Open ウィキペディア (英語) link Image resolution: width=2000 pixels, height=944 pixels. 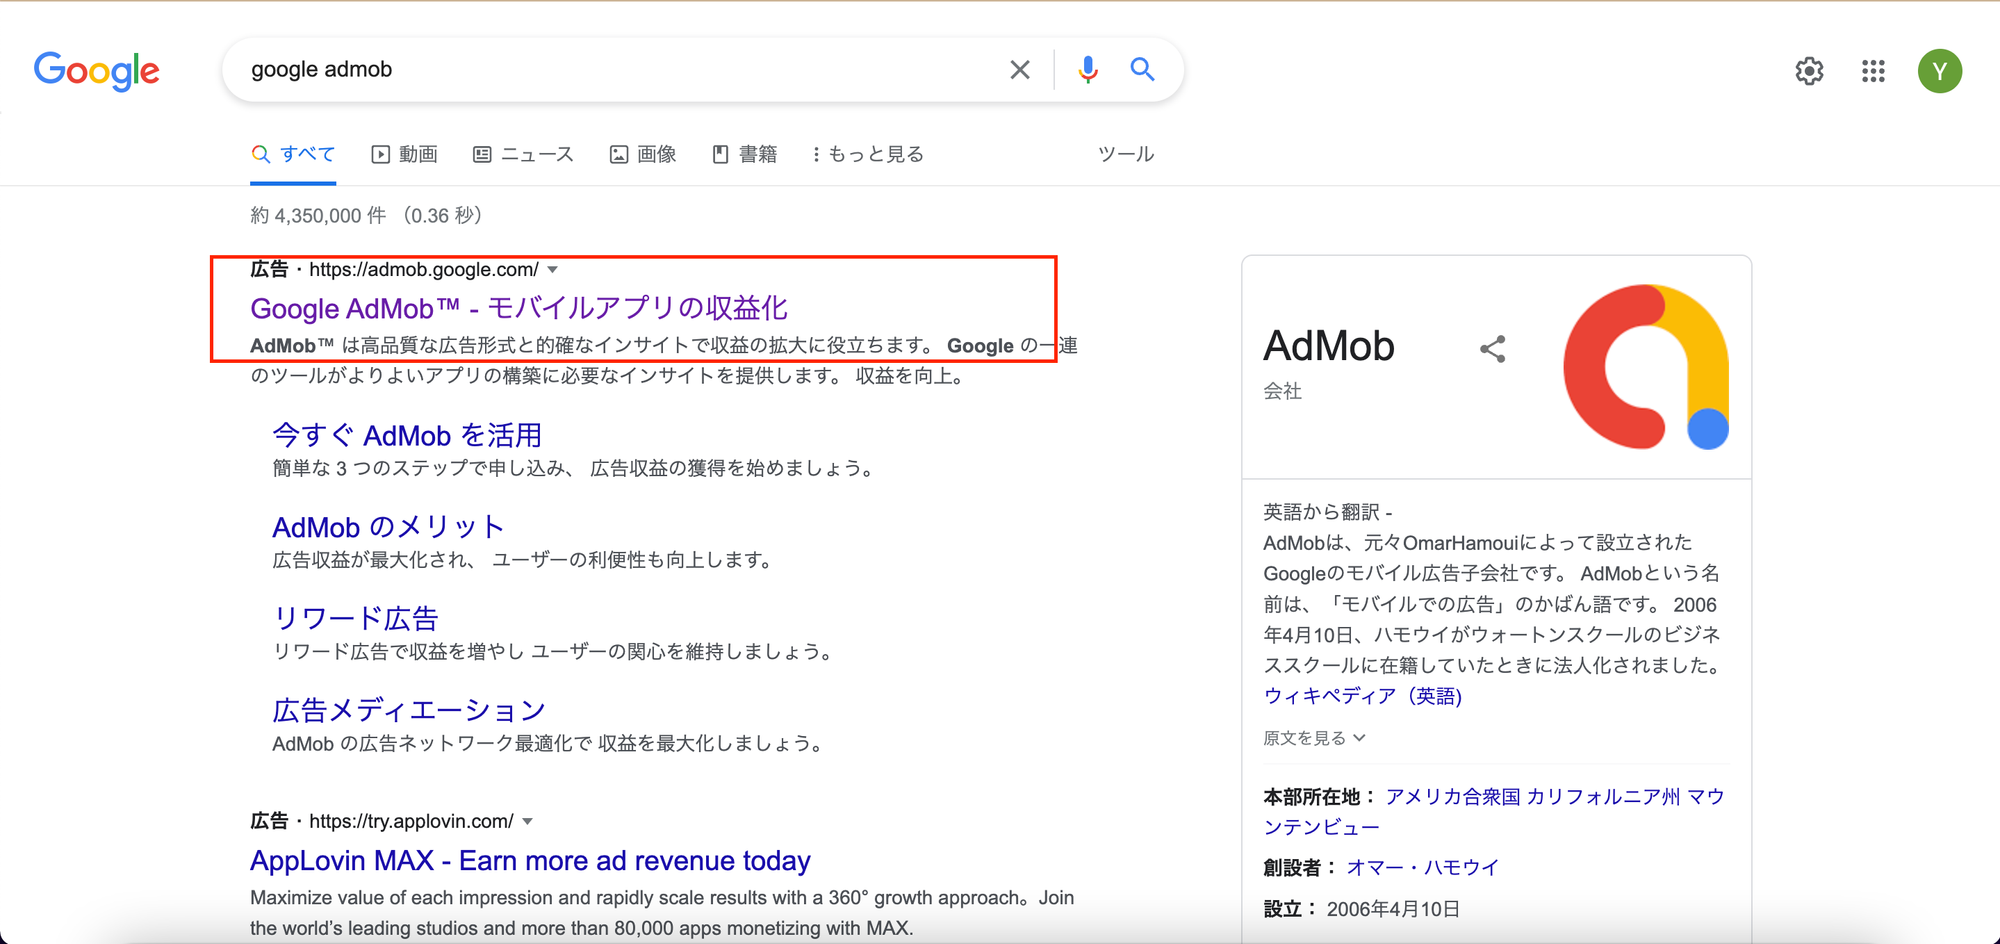[1363, 696]
